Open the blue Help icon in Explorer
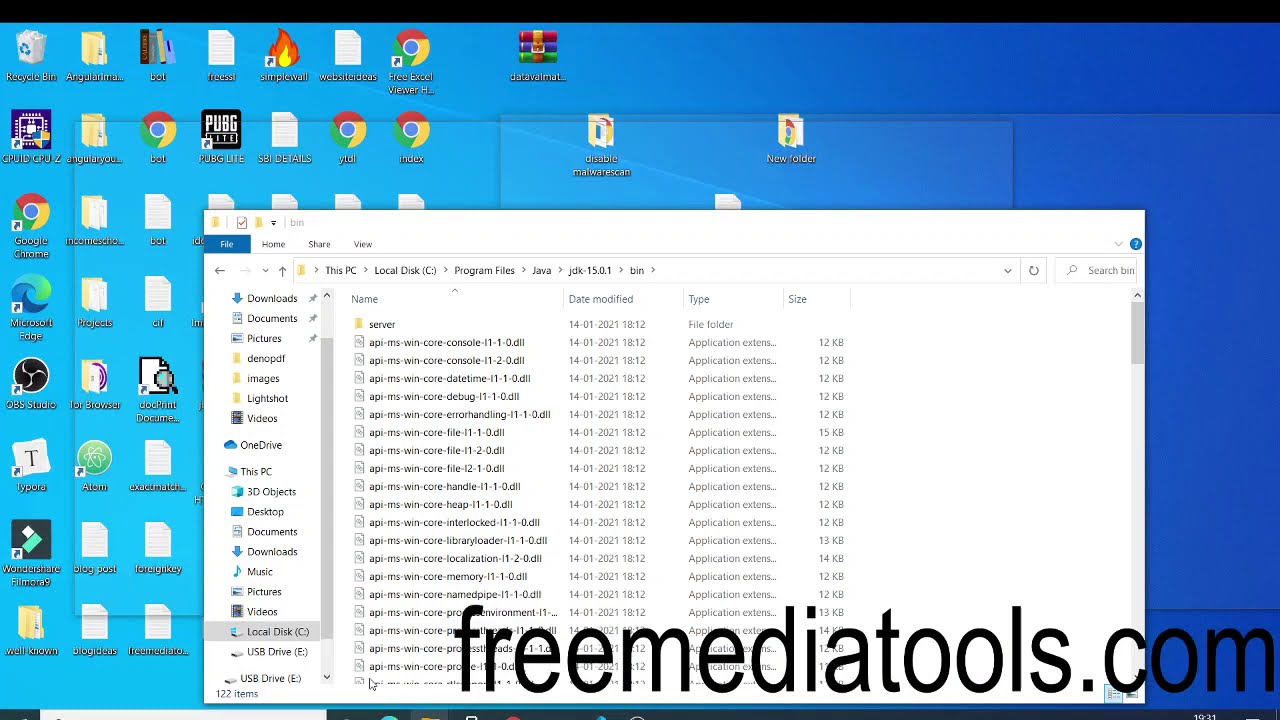 pyautogui.click(x=1135, y=244)
